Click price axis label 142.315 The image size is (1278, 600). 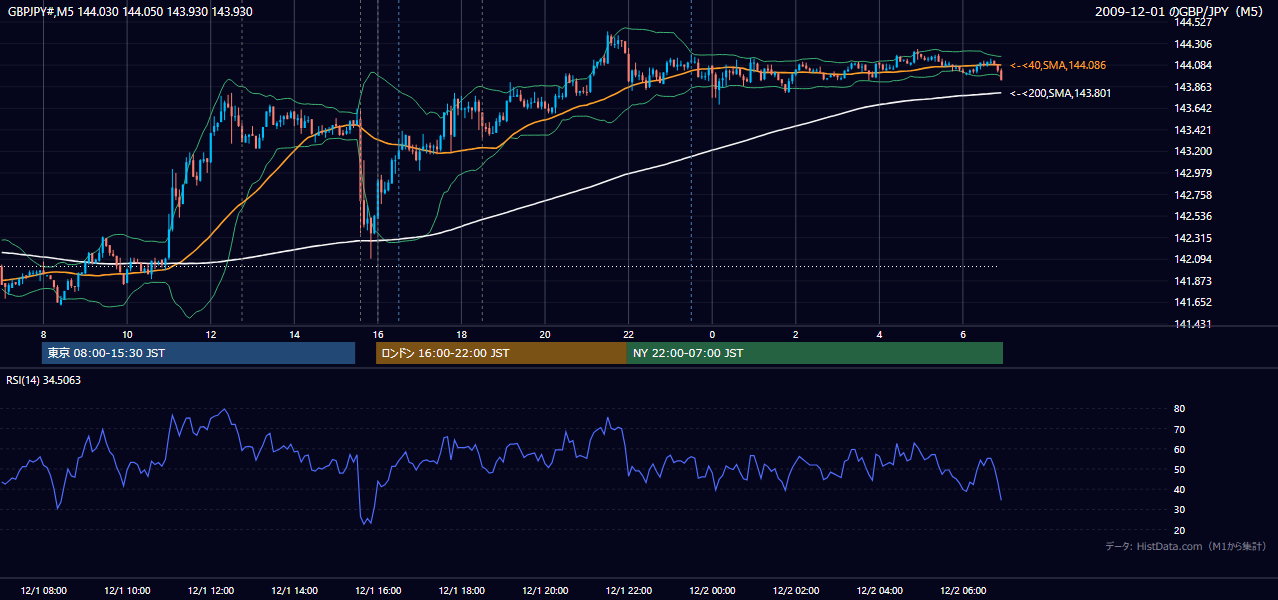click(1193, 238)
